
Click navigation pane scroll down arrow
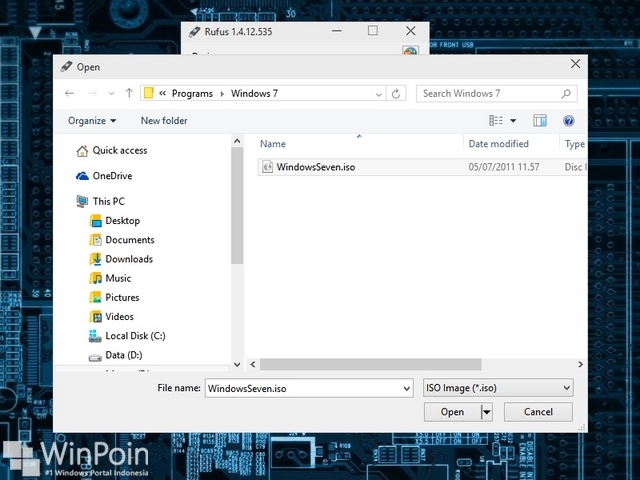(237, 364)
